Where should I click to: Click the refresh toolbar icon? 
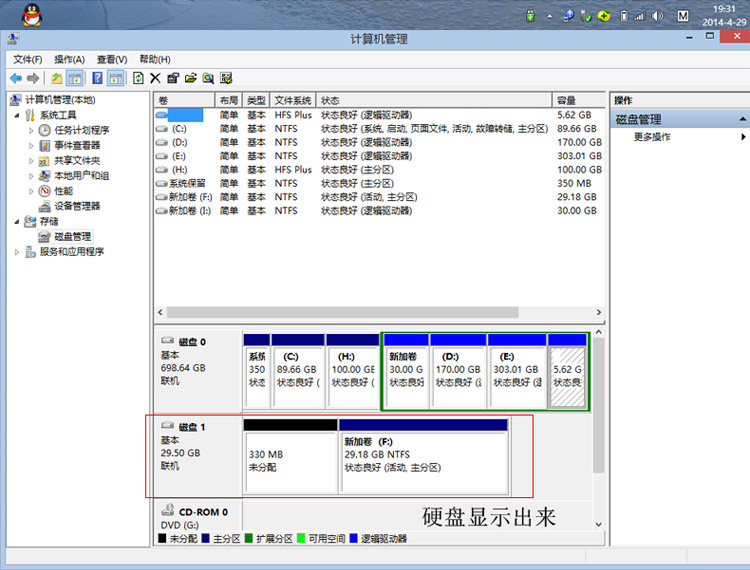click(x=138, y=78)
